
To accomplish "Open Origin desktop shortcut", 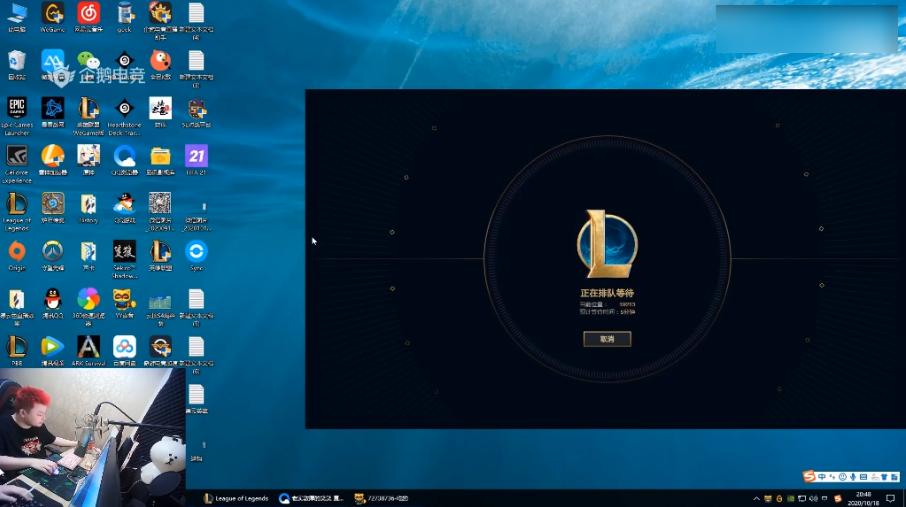I will point(17,255).
